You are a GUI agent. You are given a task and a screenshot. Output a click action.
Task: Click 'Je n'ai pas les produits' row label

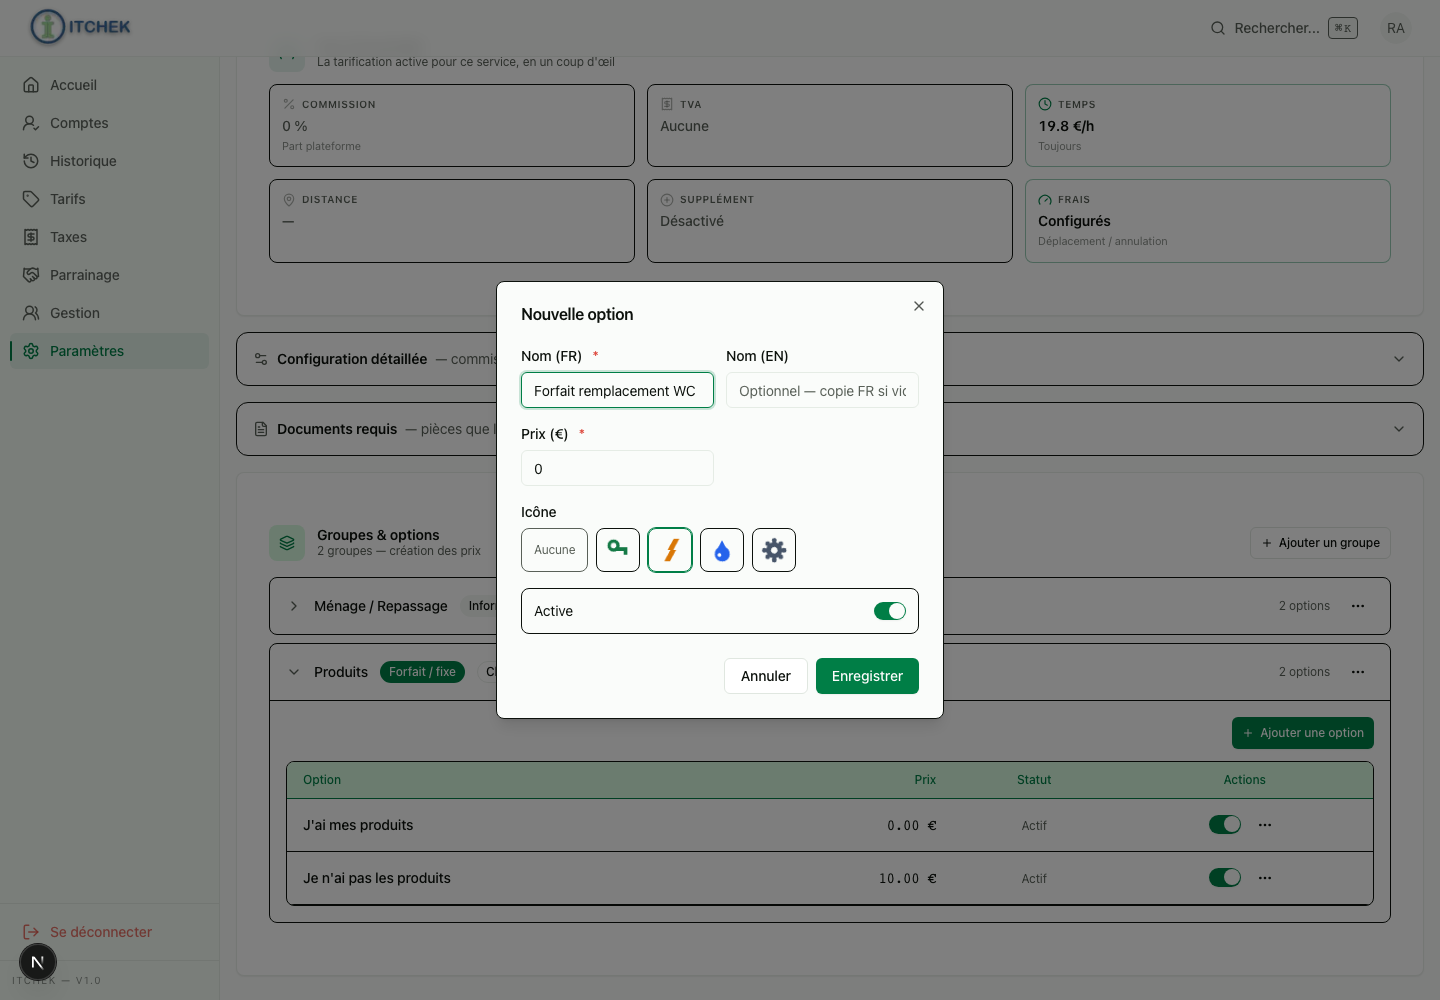pyautogui.click(x=377, y=878)
